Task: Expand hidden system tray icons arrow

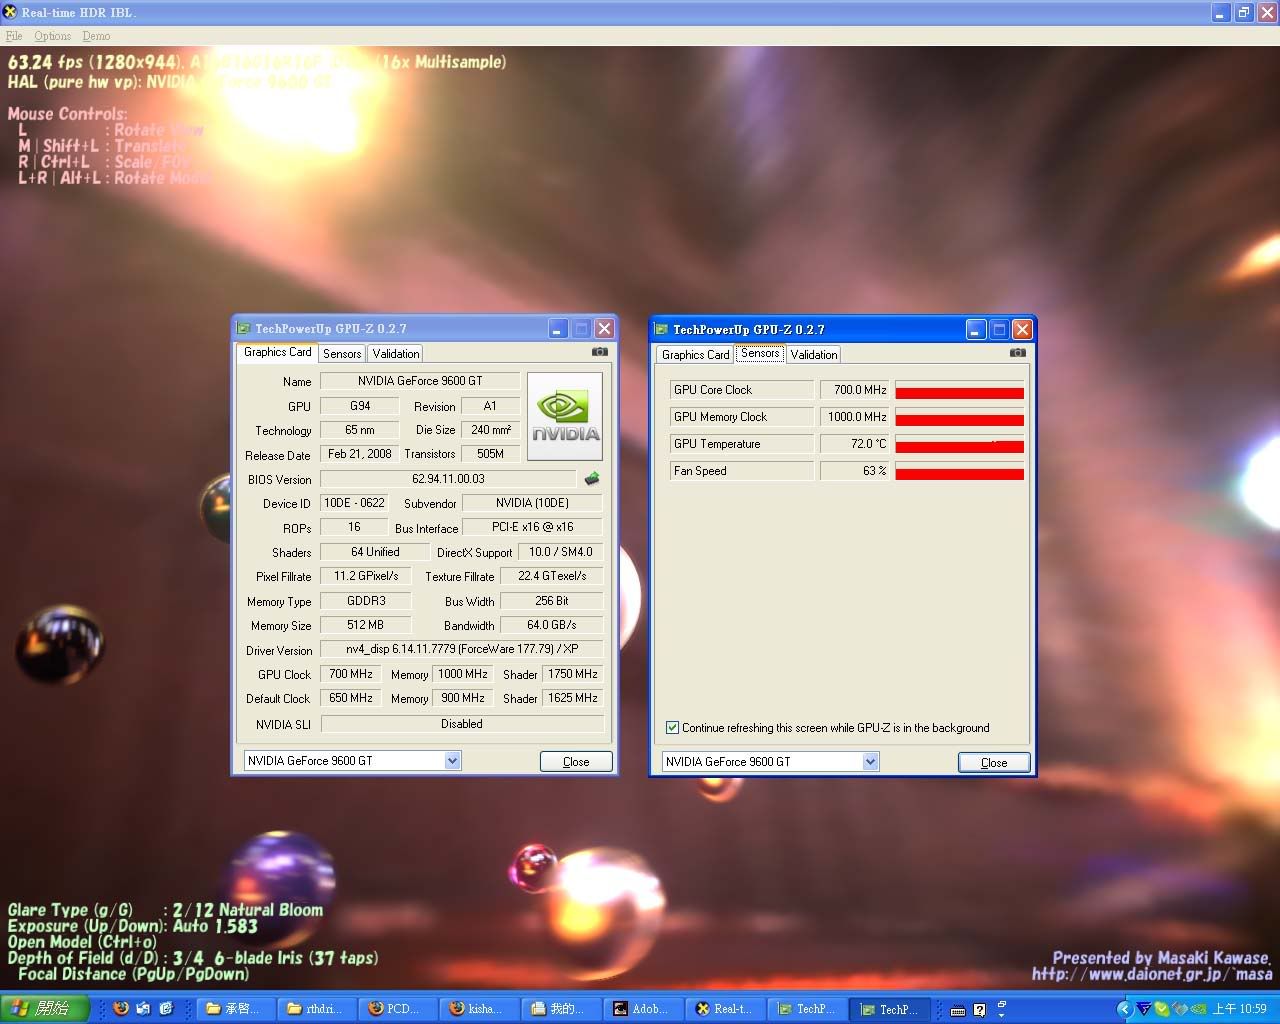Action: pyautogui.click(x=1124, y=1009)
